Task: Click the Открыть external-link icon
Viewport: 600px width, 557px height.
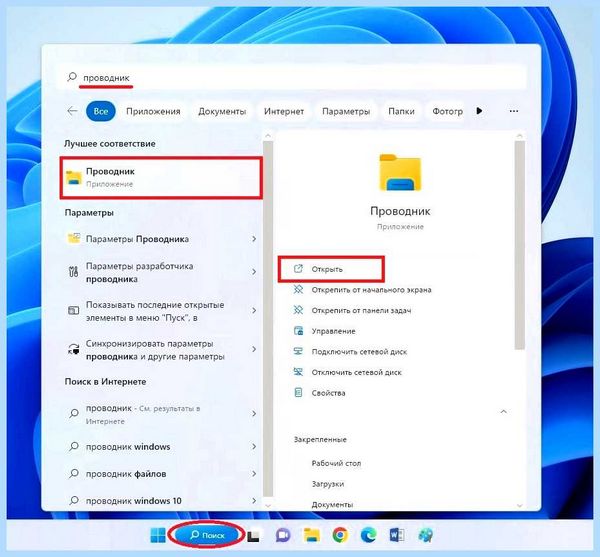Action: (x=298, y=269)
